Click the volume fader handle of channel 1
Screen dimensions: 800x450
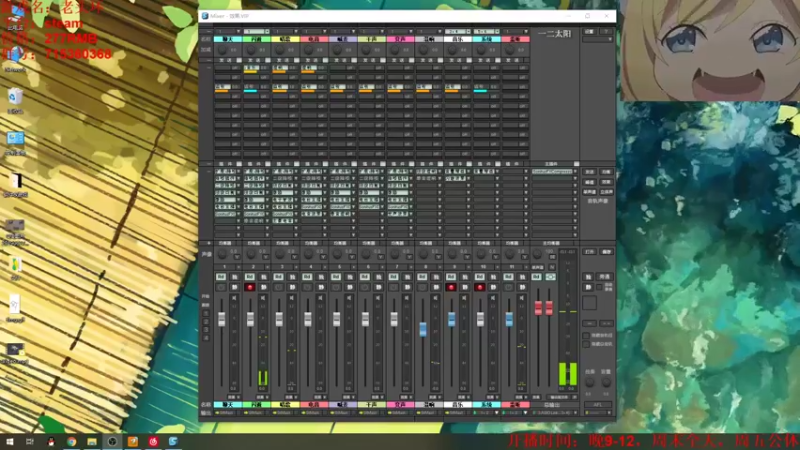point(221,319)
